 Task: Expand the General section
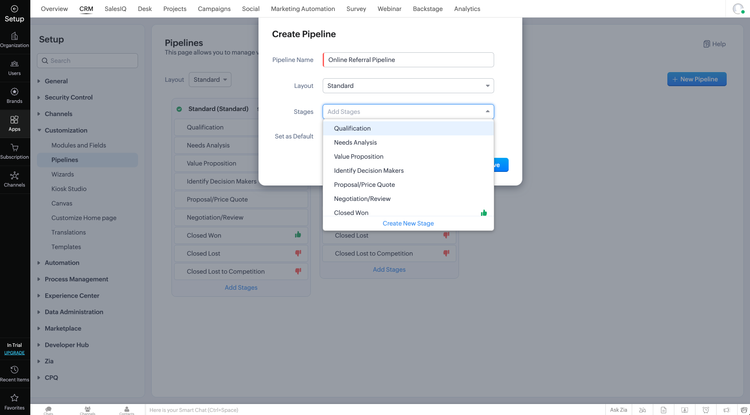coord(56,81)
